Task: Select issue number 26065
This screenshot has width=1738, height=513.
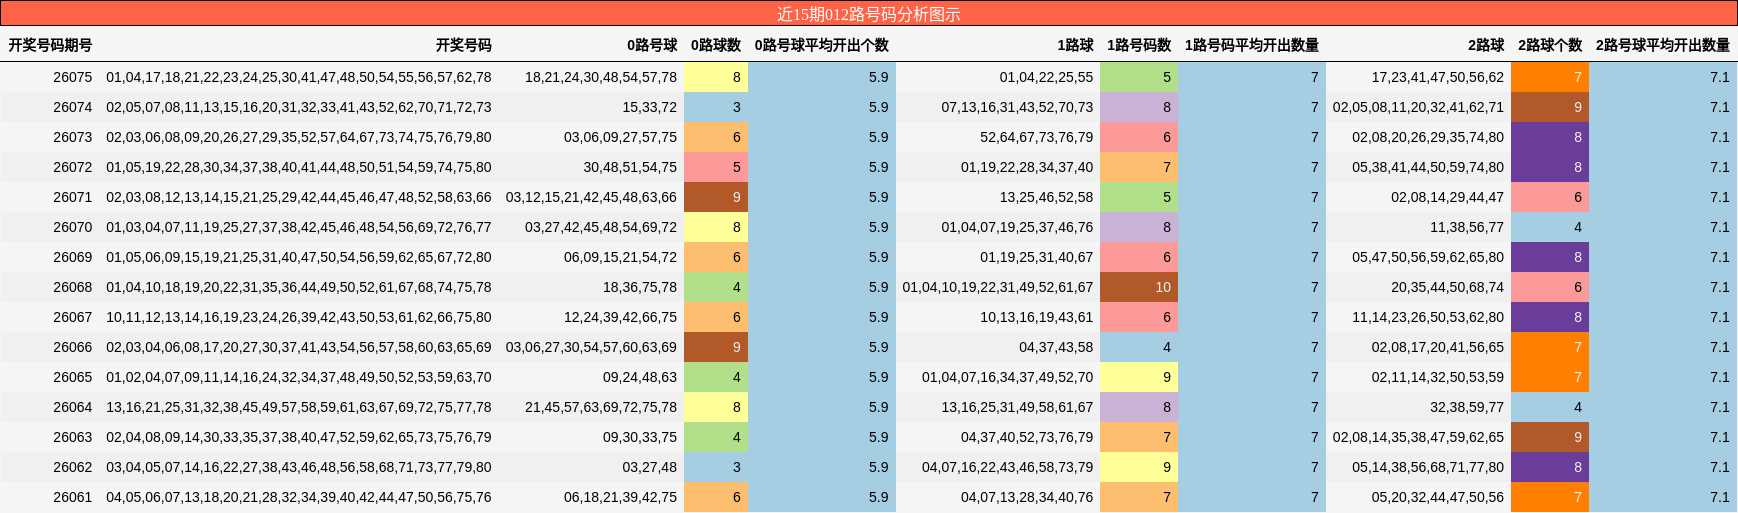Action: [x=72, y=377]
